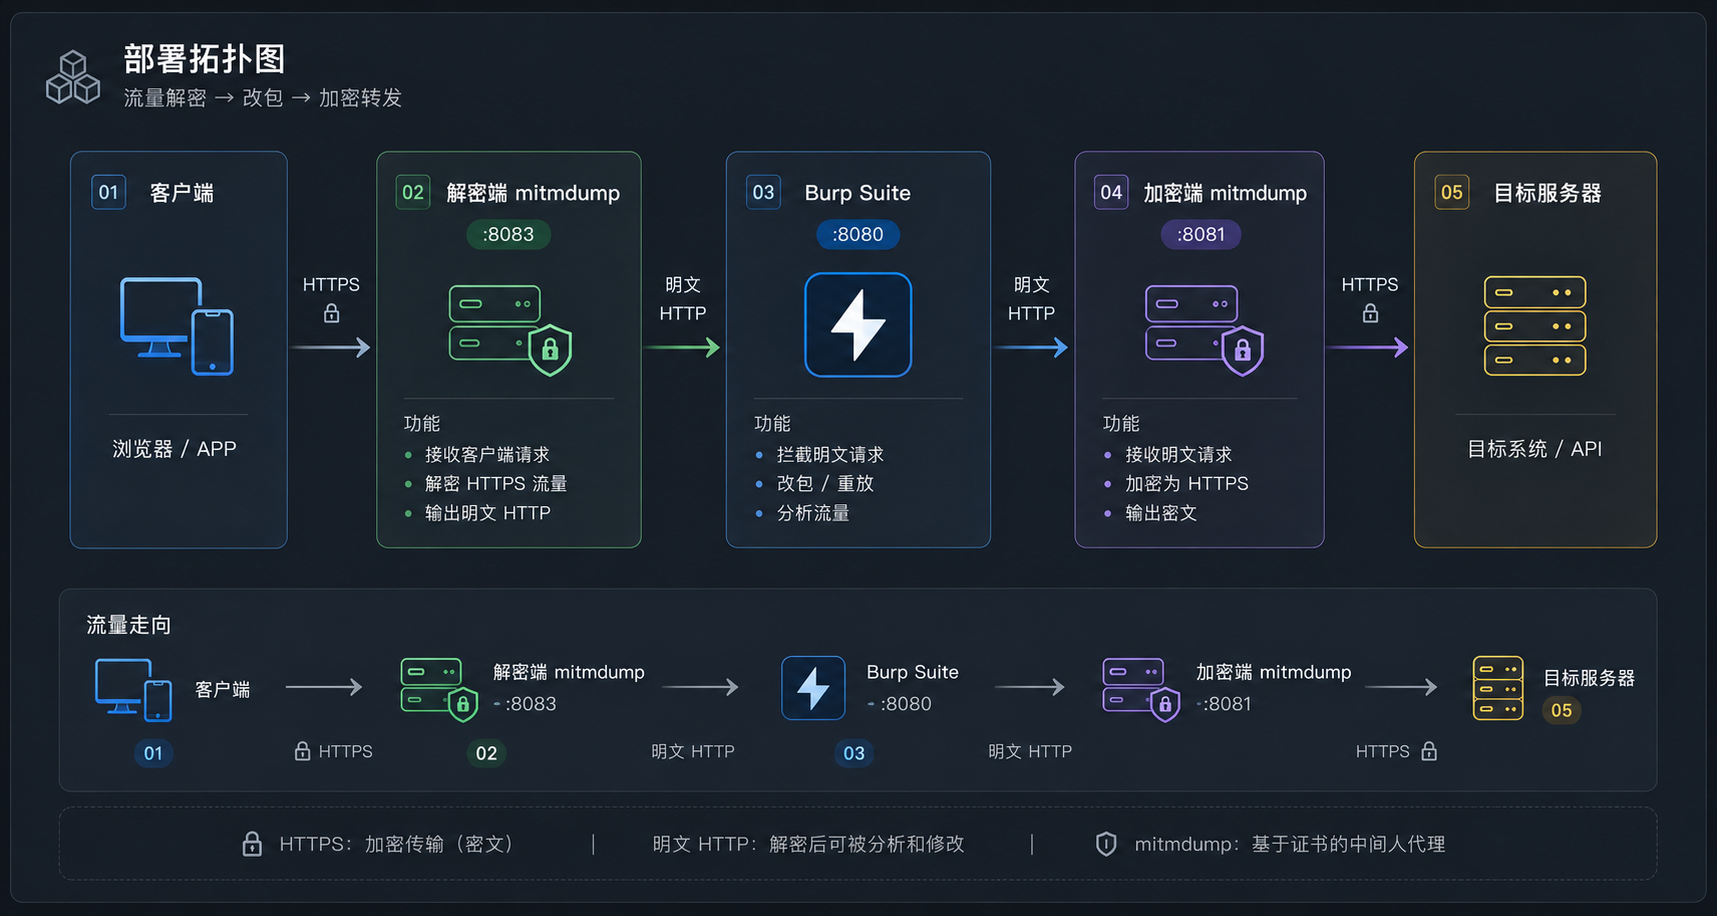The image size is (1717, 916).
Task: Click the 输出明文 HTTP bullet
Action: pos(488,513)
